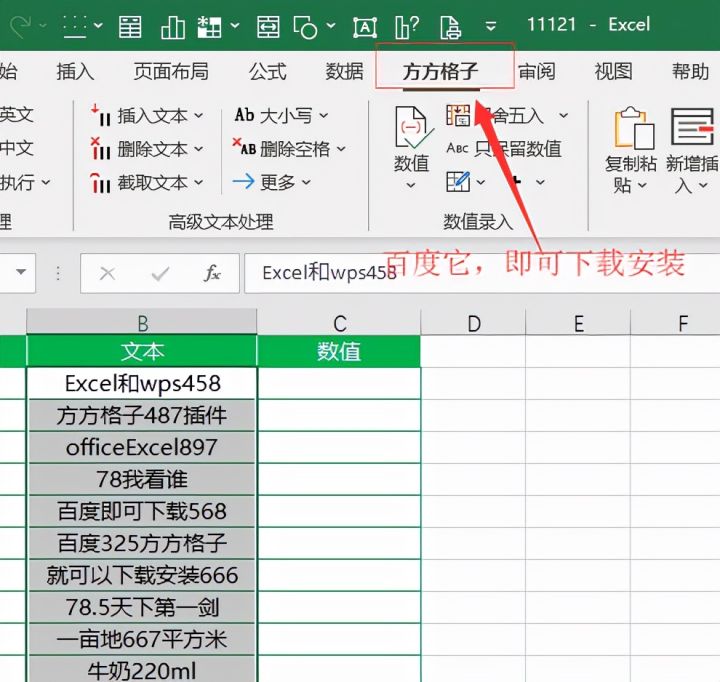The image size is (720, 682).
Task: Expand the shapes dropdown arrow
Action: [x=331, y=25]
